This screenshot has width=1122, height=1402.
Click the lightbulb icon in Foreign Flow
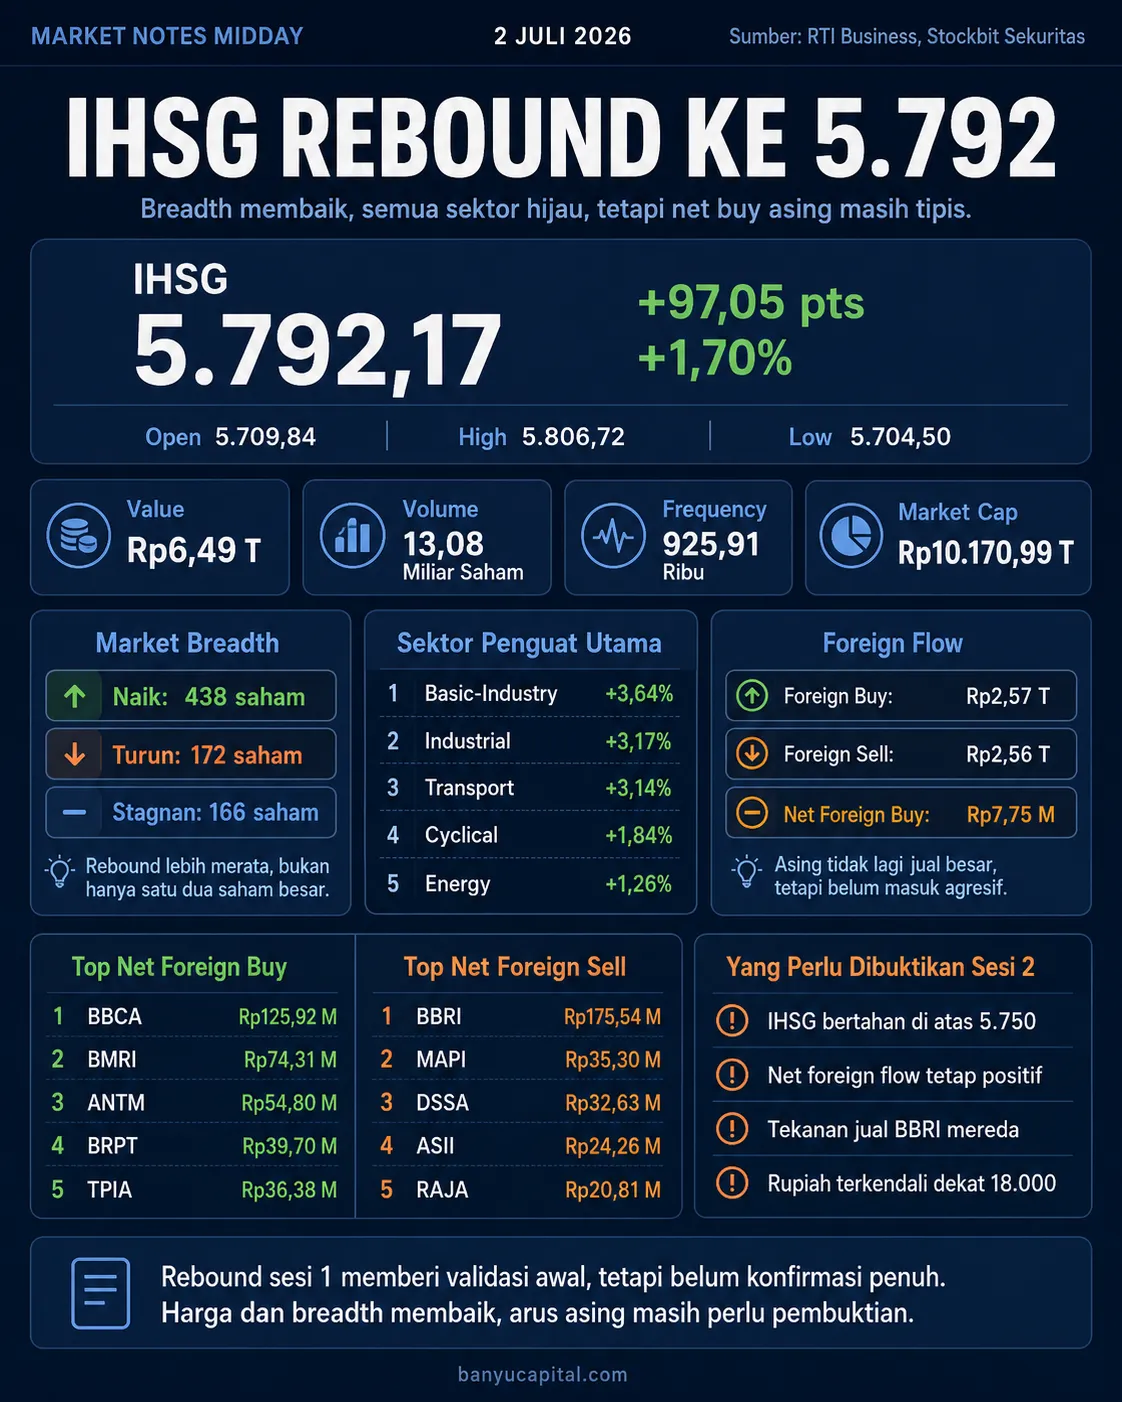point(746,872)
